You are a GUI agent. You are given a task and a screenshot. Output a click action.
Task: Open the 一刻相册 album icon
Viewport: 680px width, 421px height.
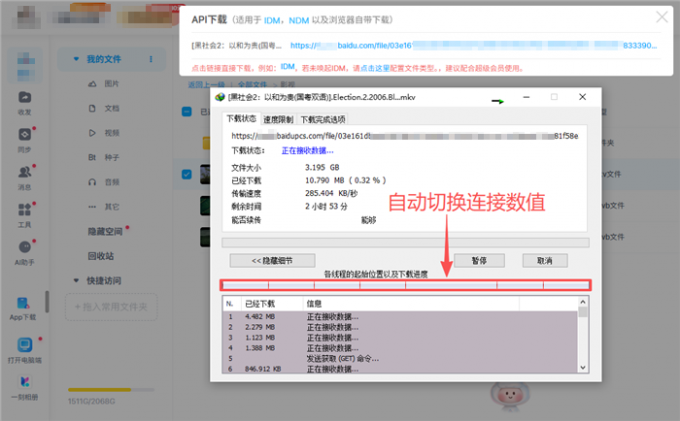click(x=24, y=382)
